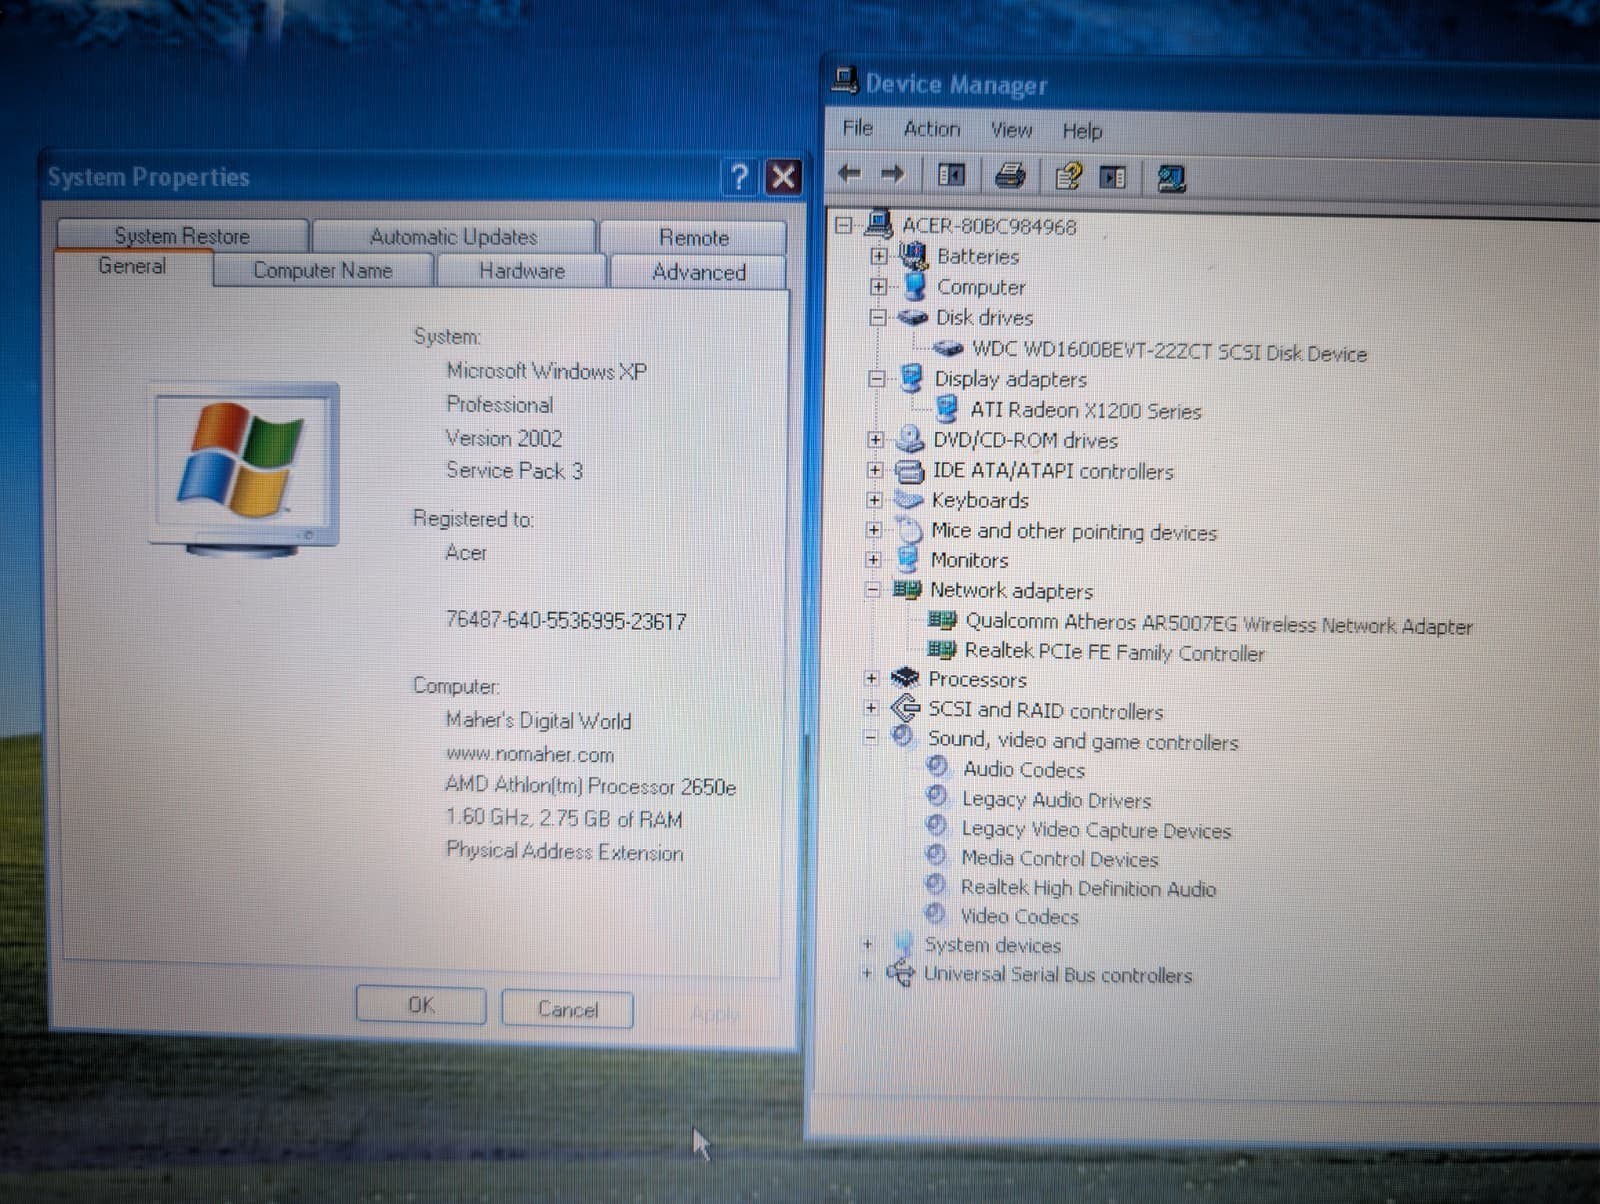1600x1204 pixels.
Task: Expand the DVD/CD-ROM drives node
Action: click(x=875, y=439)
